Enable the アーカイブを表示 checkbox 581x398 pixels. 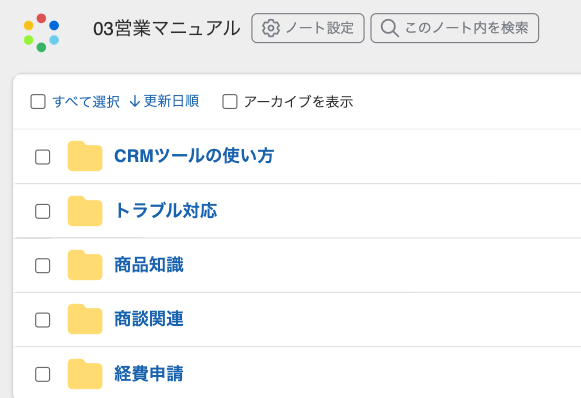pyautogui.click(x=230, y=102)
